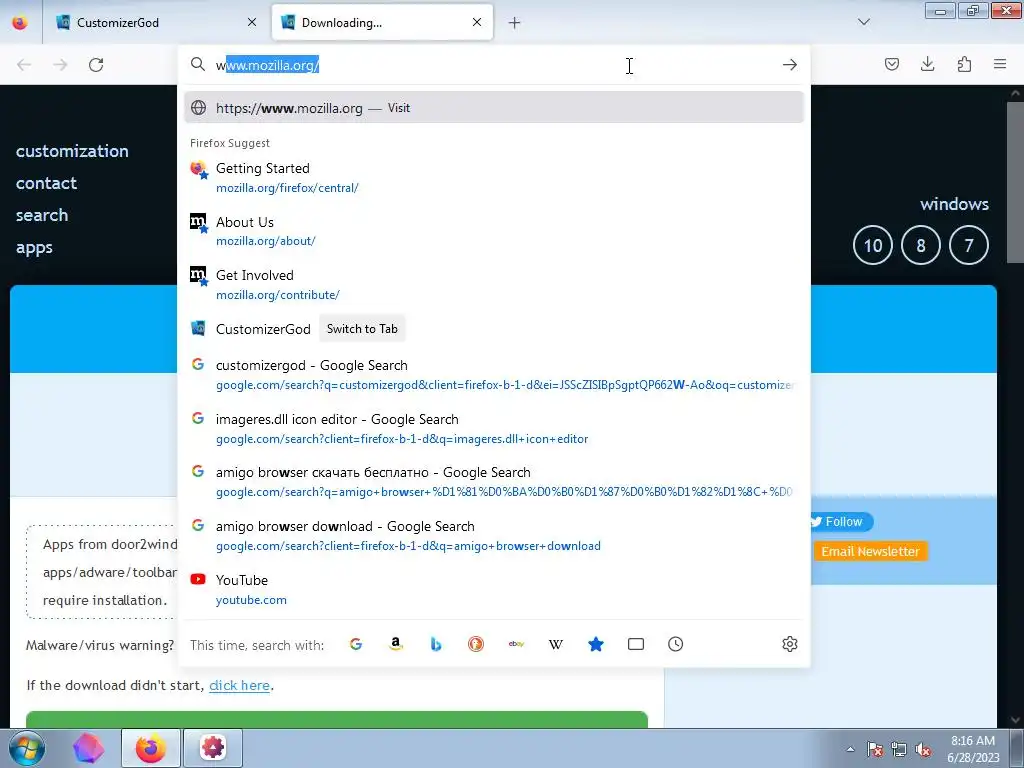Open the Windows Start menu
The height and width of the screenshot is (768, 1024).
click(x=26, y=748)
